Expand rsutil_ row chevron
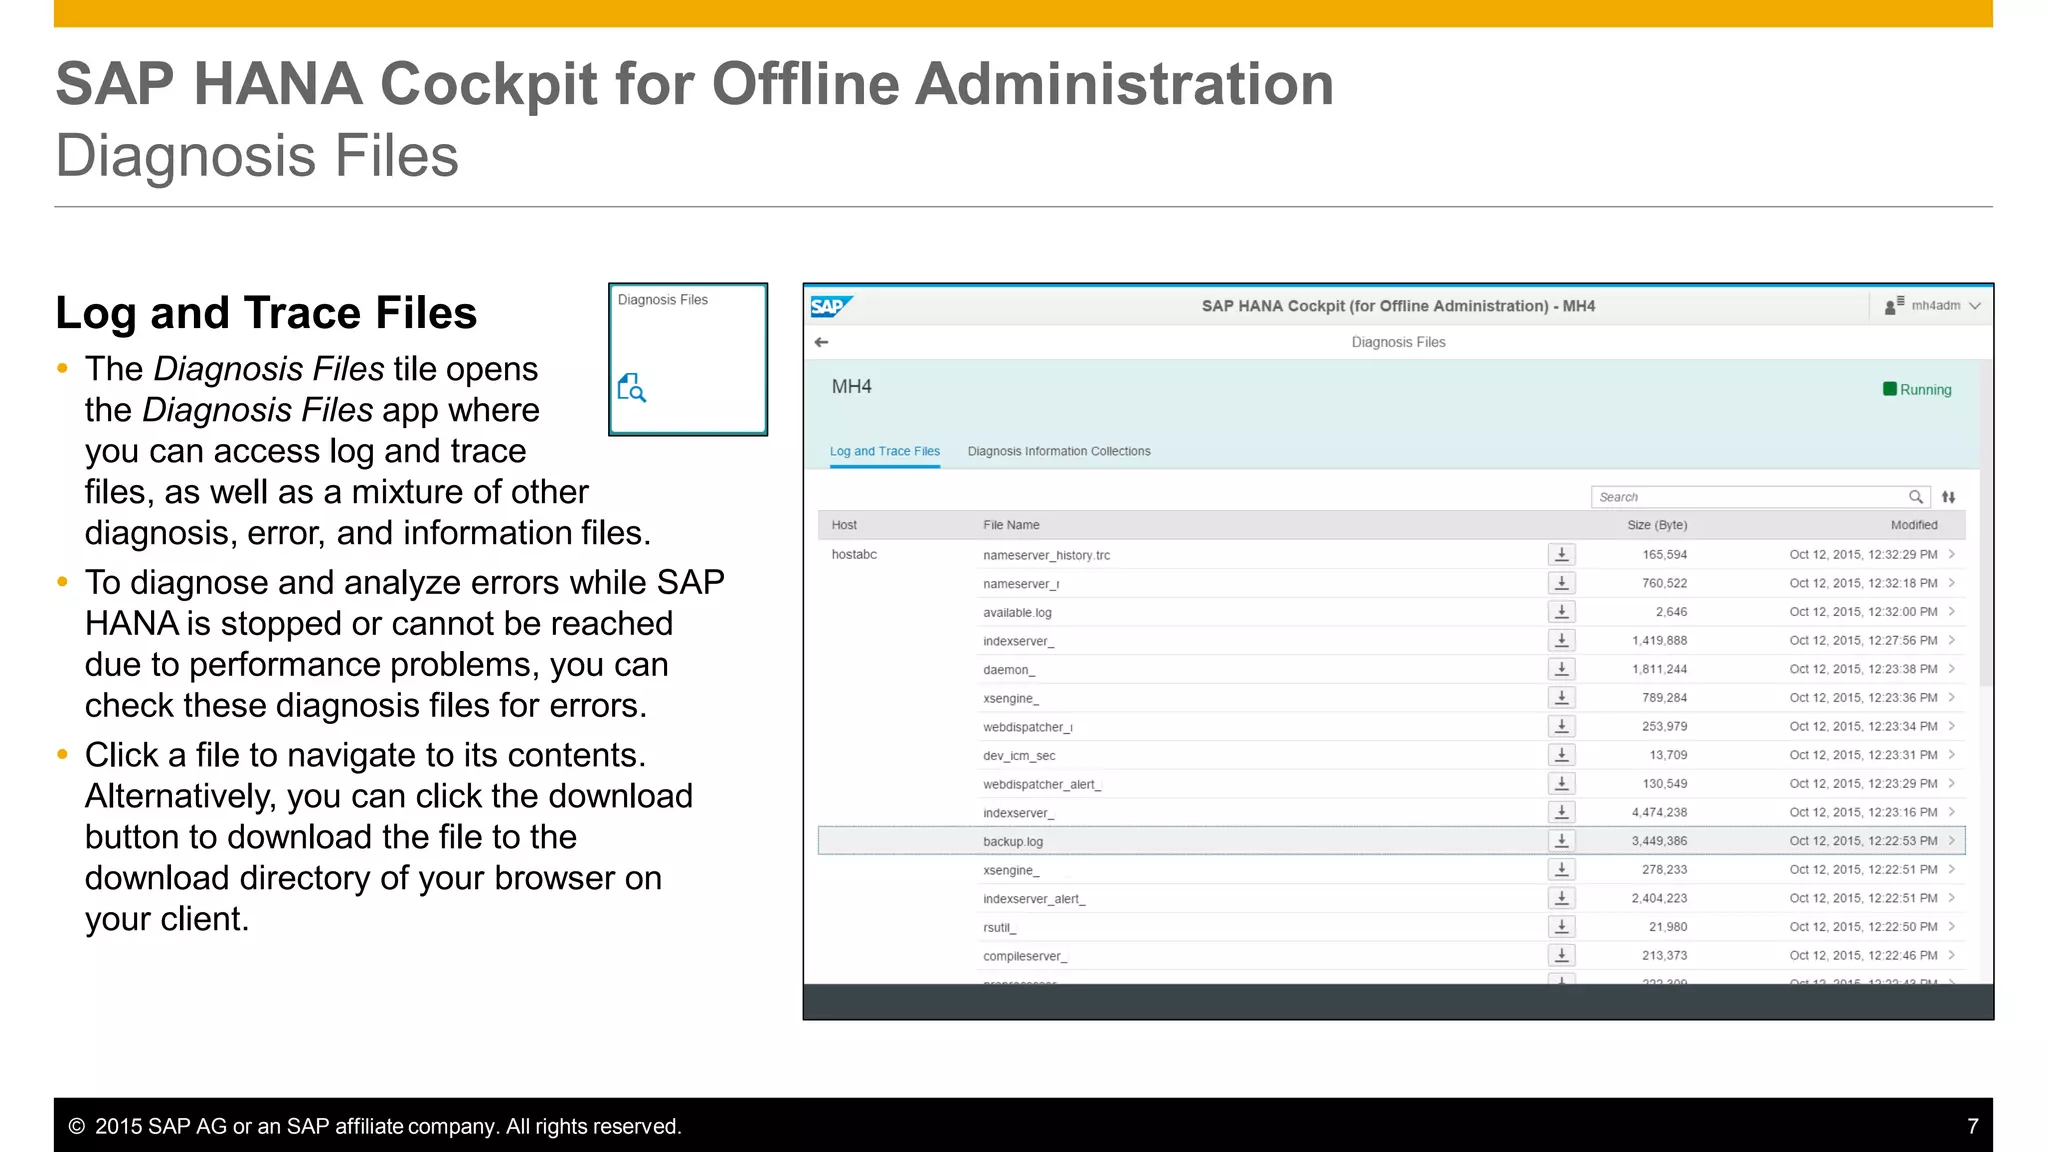The image size is (2048, 1152). pos(1952,927)
